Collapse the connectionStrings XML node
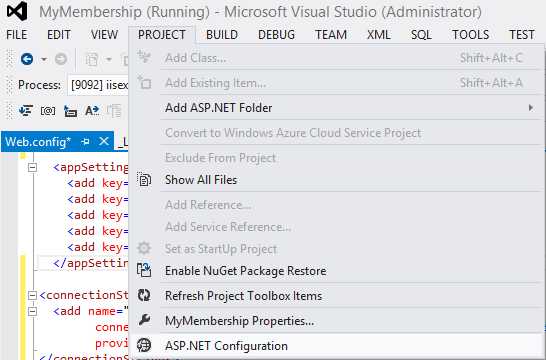The height and width of the screenshot is (360, 546). (32, 295)
